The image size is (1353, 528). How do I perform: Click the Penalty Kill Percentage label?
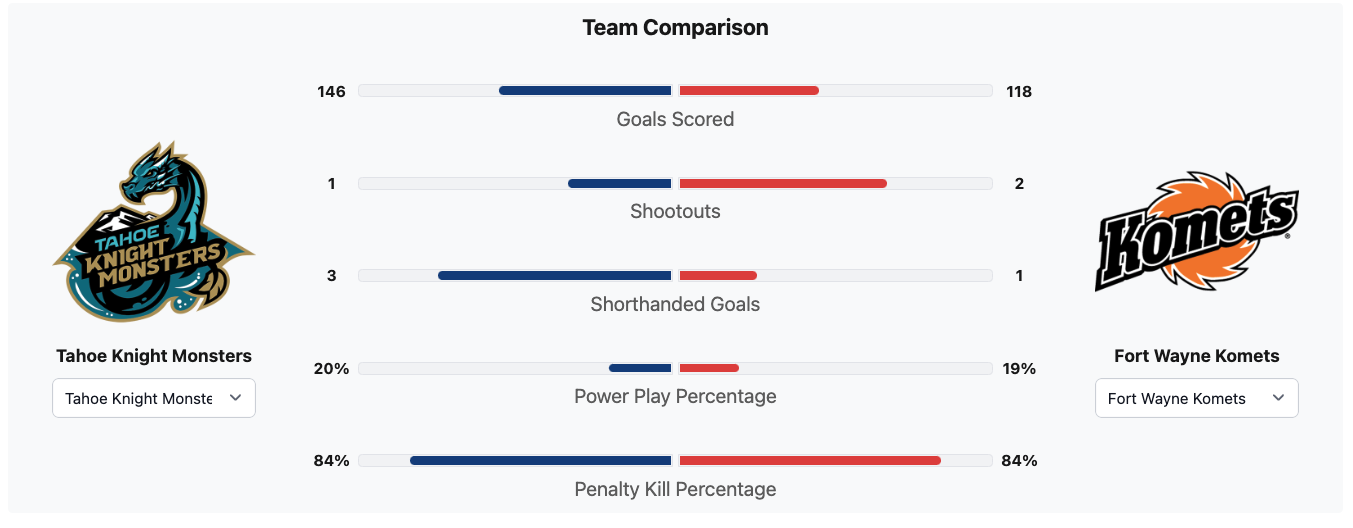coord(676,489)
